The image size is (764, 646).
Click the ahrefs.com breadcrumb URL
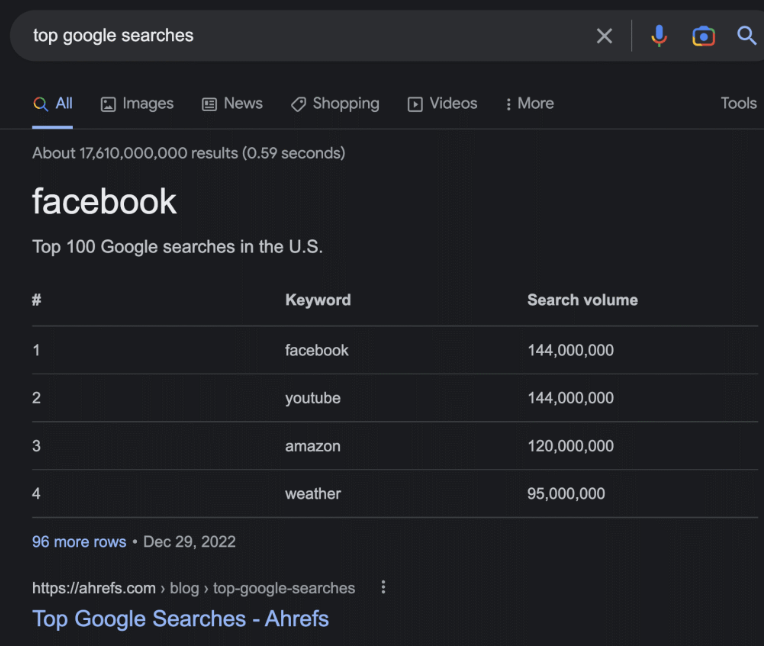click(x=193, y=588)
